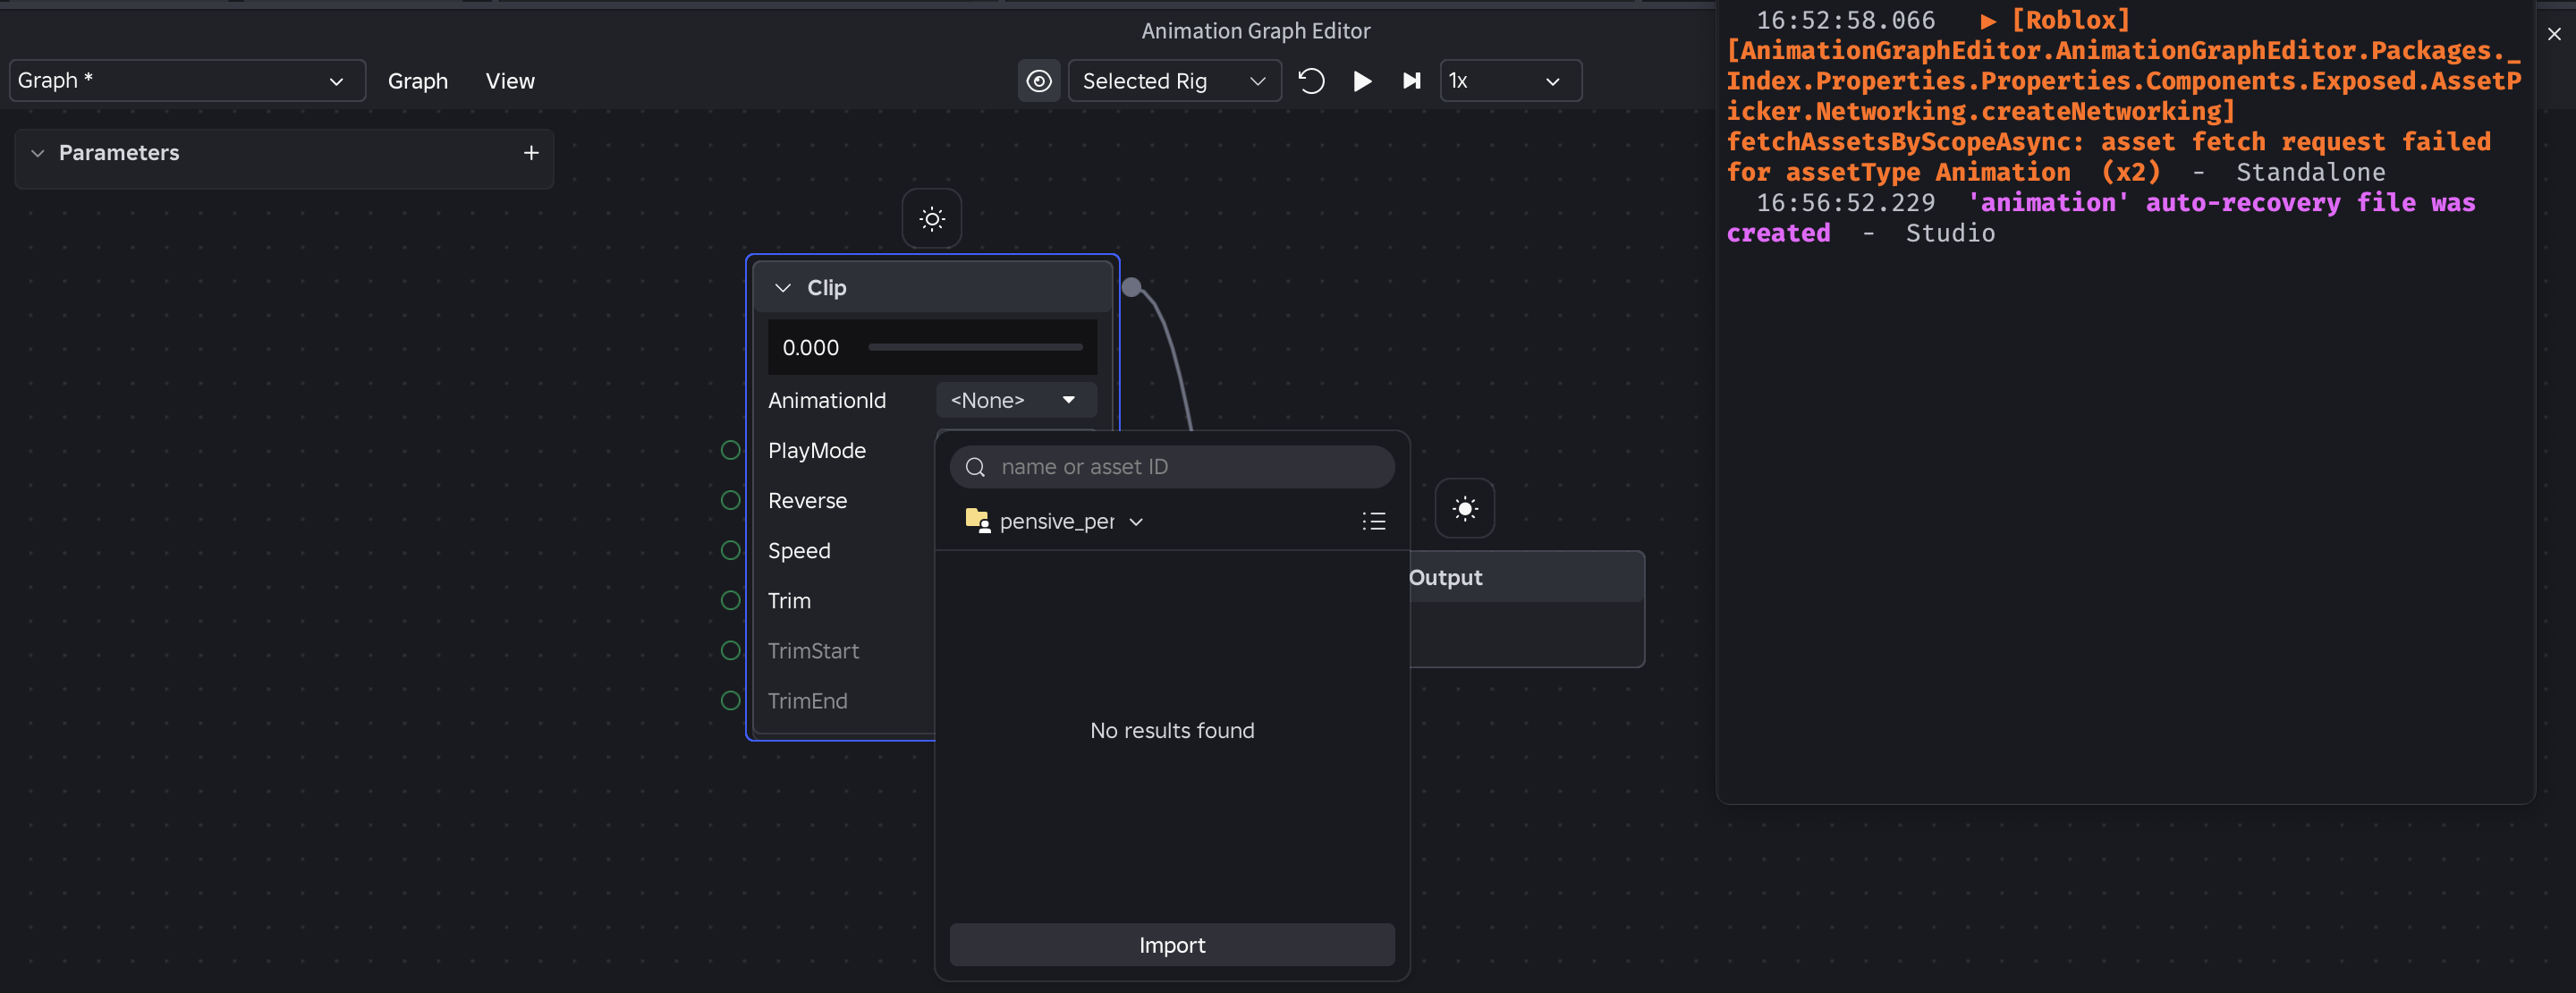Click the Reverse input pin
This screenshot has width=2576, height=993.
[x=731, y=501]
